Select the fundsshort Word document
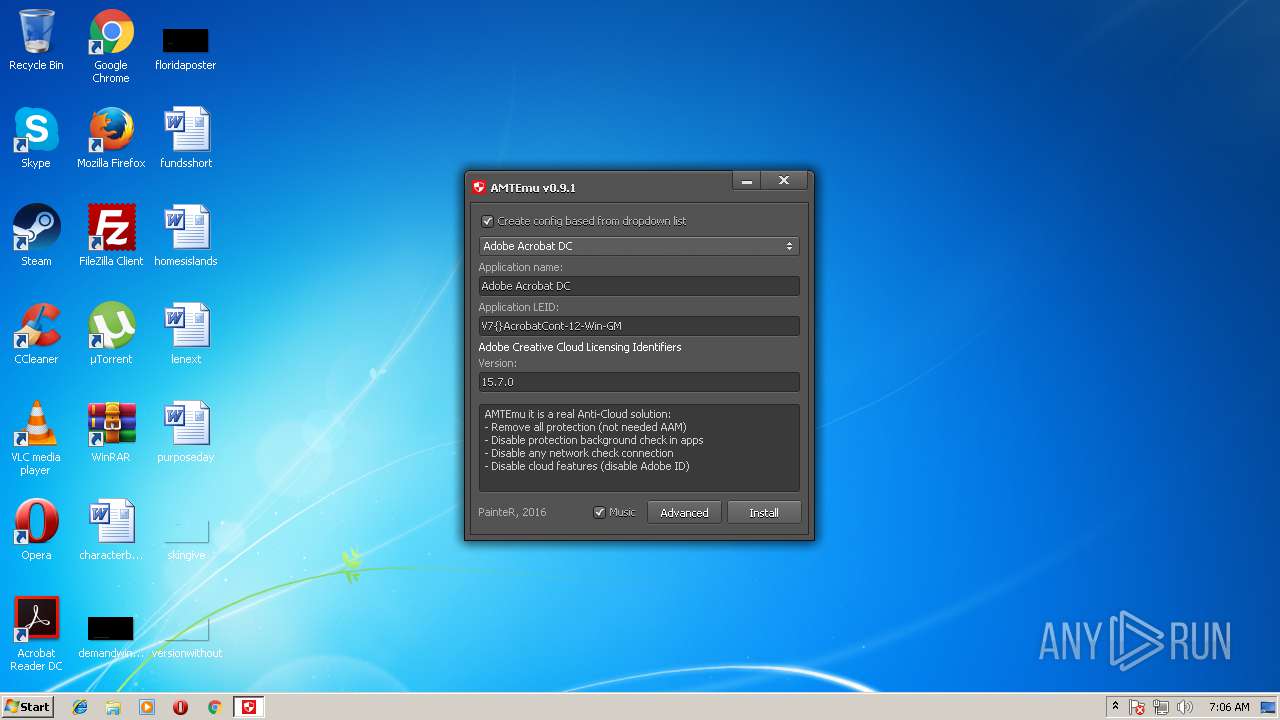1280x720 pixels. point(186,138)
